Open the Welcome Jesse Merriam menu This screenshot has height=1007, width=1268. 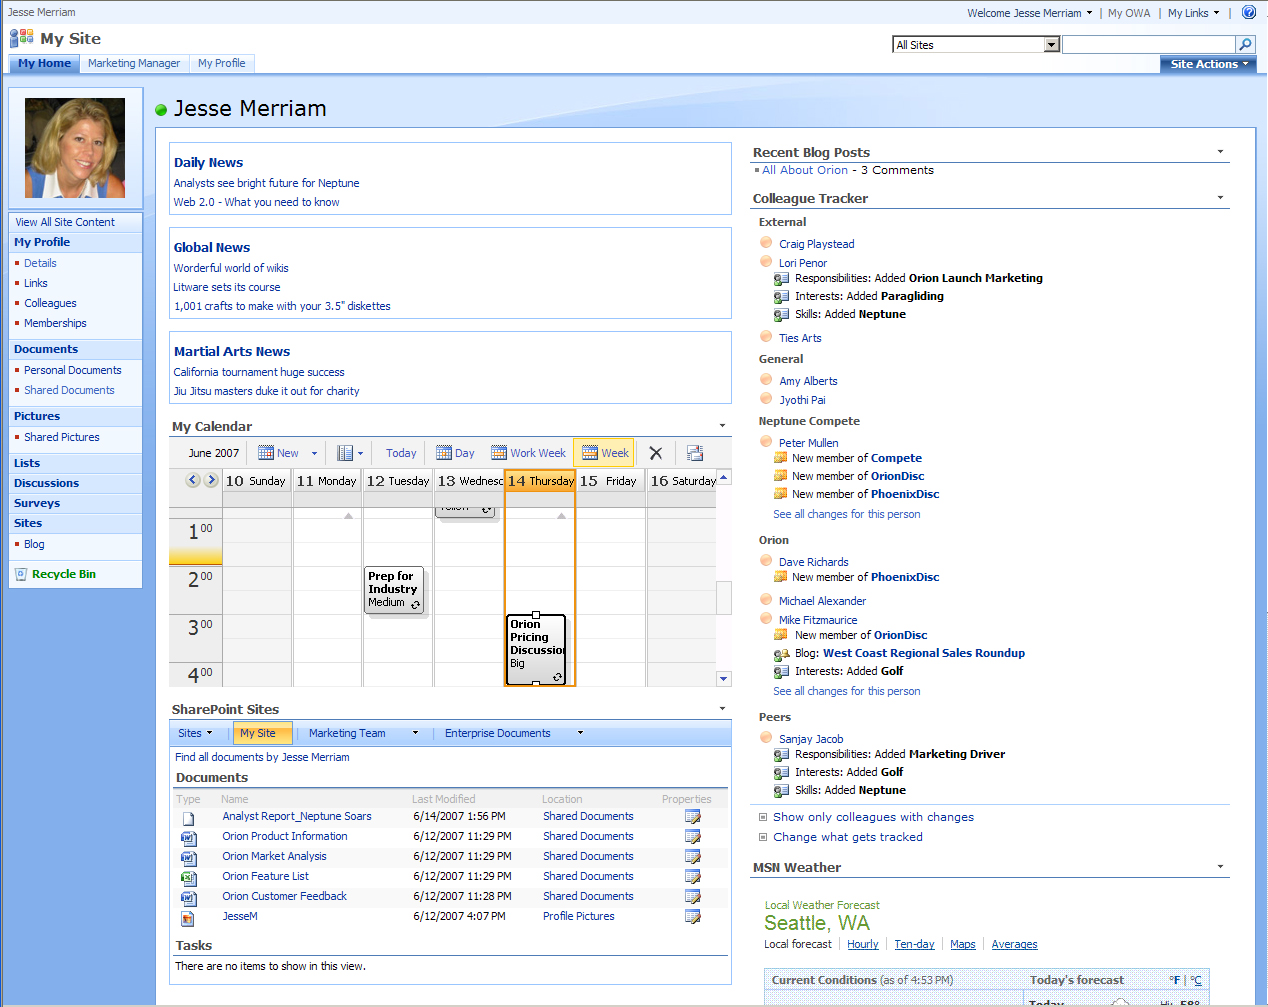[1029, 13]
